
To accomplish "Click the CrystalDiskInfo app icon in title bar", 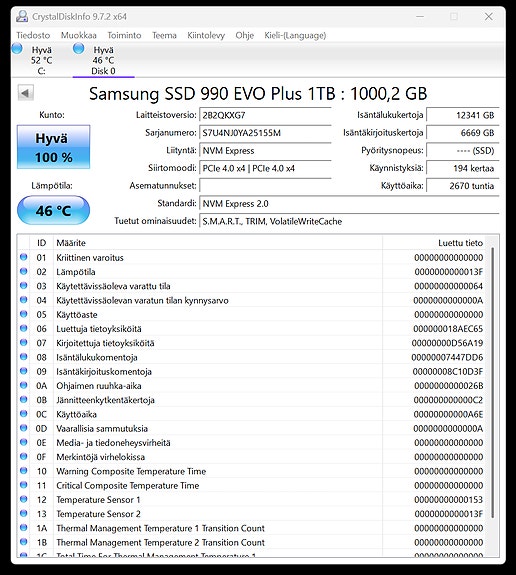I will point(22,16).
